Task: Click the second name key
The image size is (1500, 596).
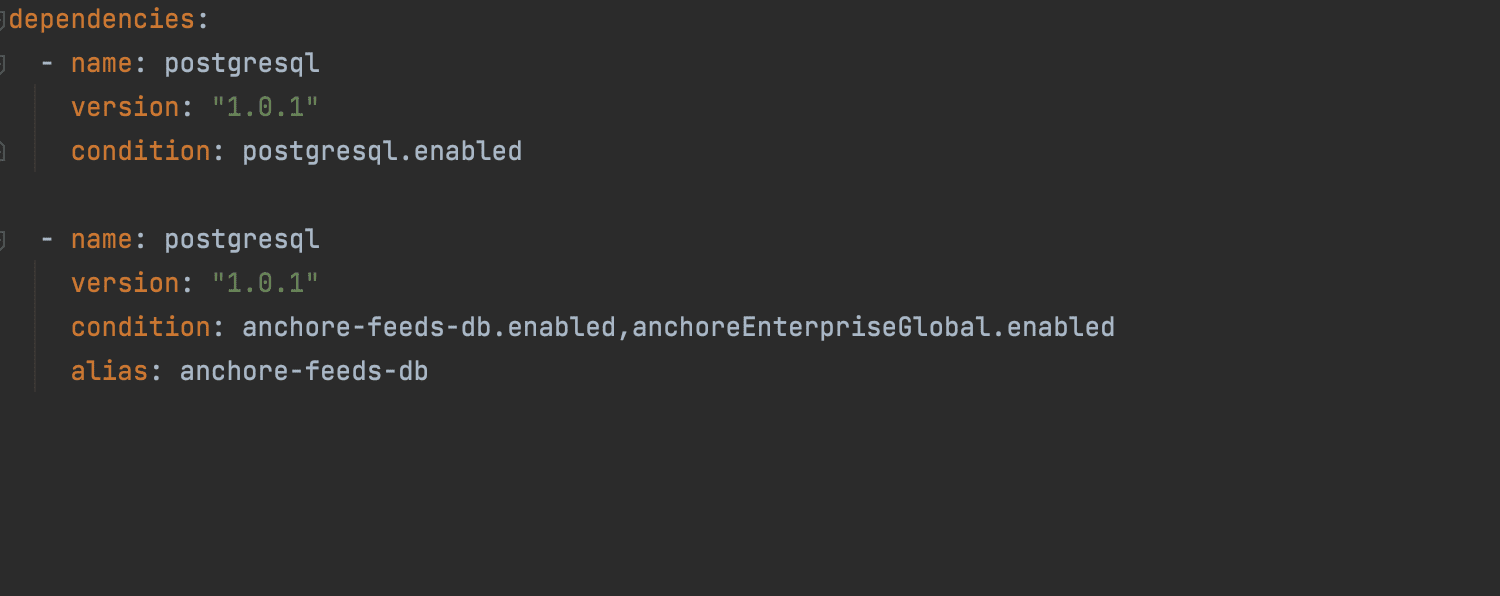Action: (x=101, y=239)
